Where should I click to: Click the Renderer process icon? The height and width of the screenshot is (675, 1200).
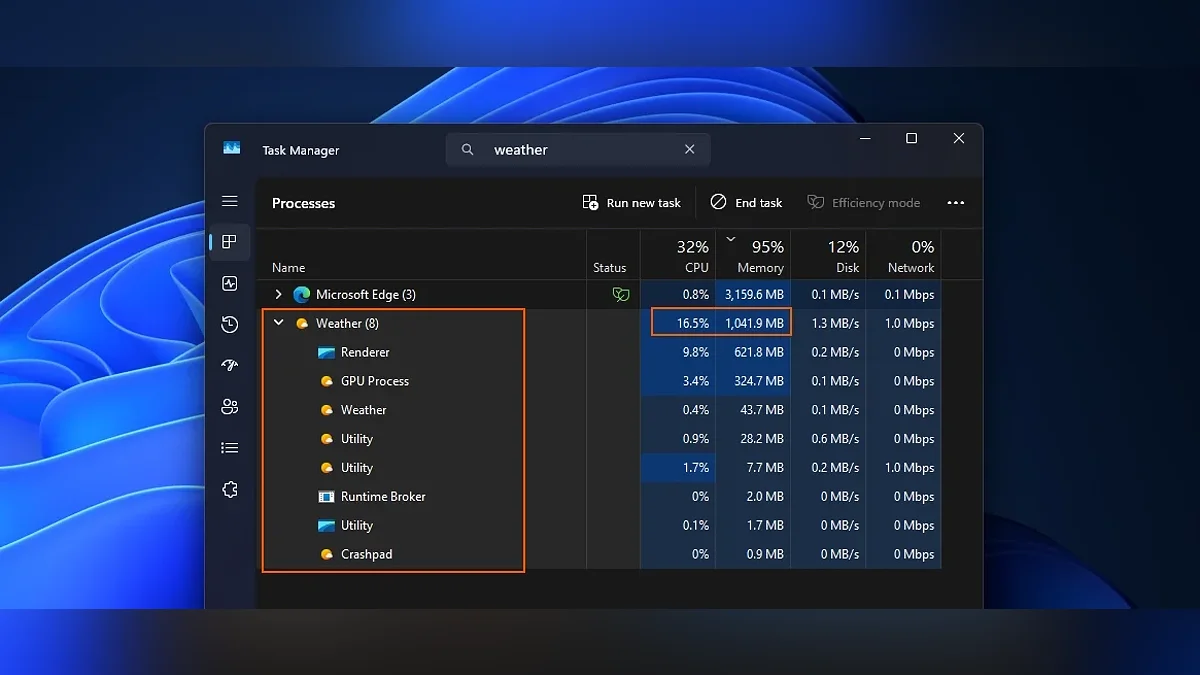point(326,352)
